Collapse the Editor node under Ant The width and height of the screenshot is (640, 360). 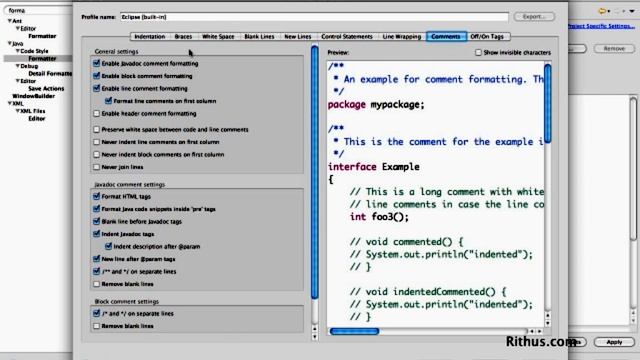coord(18,29)
